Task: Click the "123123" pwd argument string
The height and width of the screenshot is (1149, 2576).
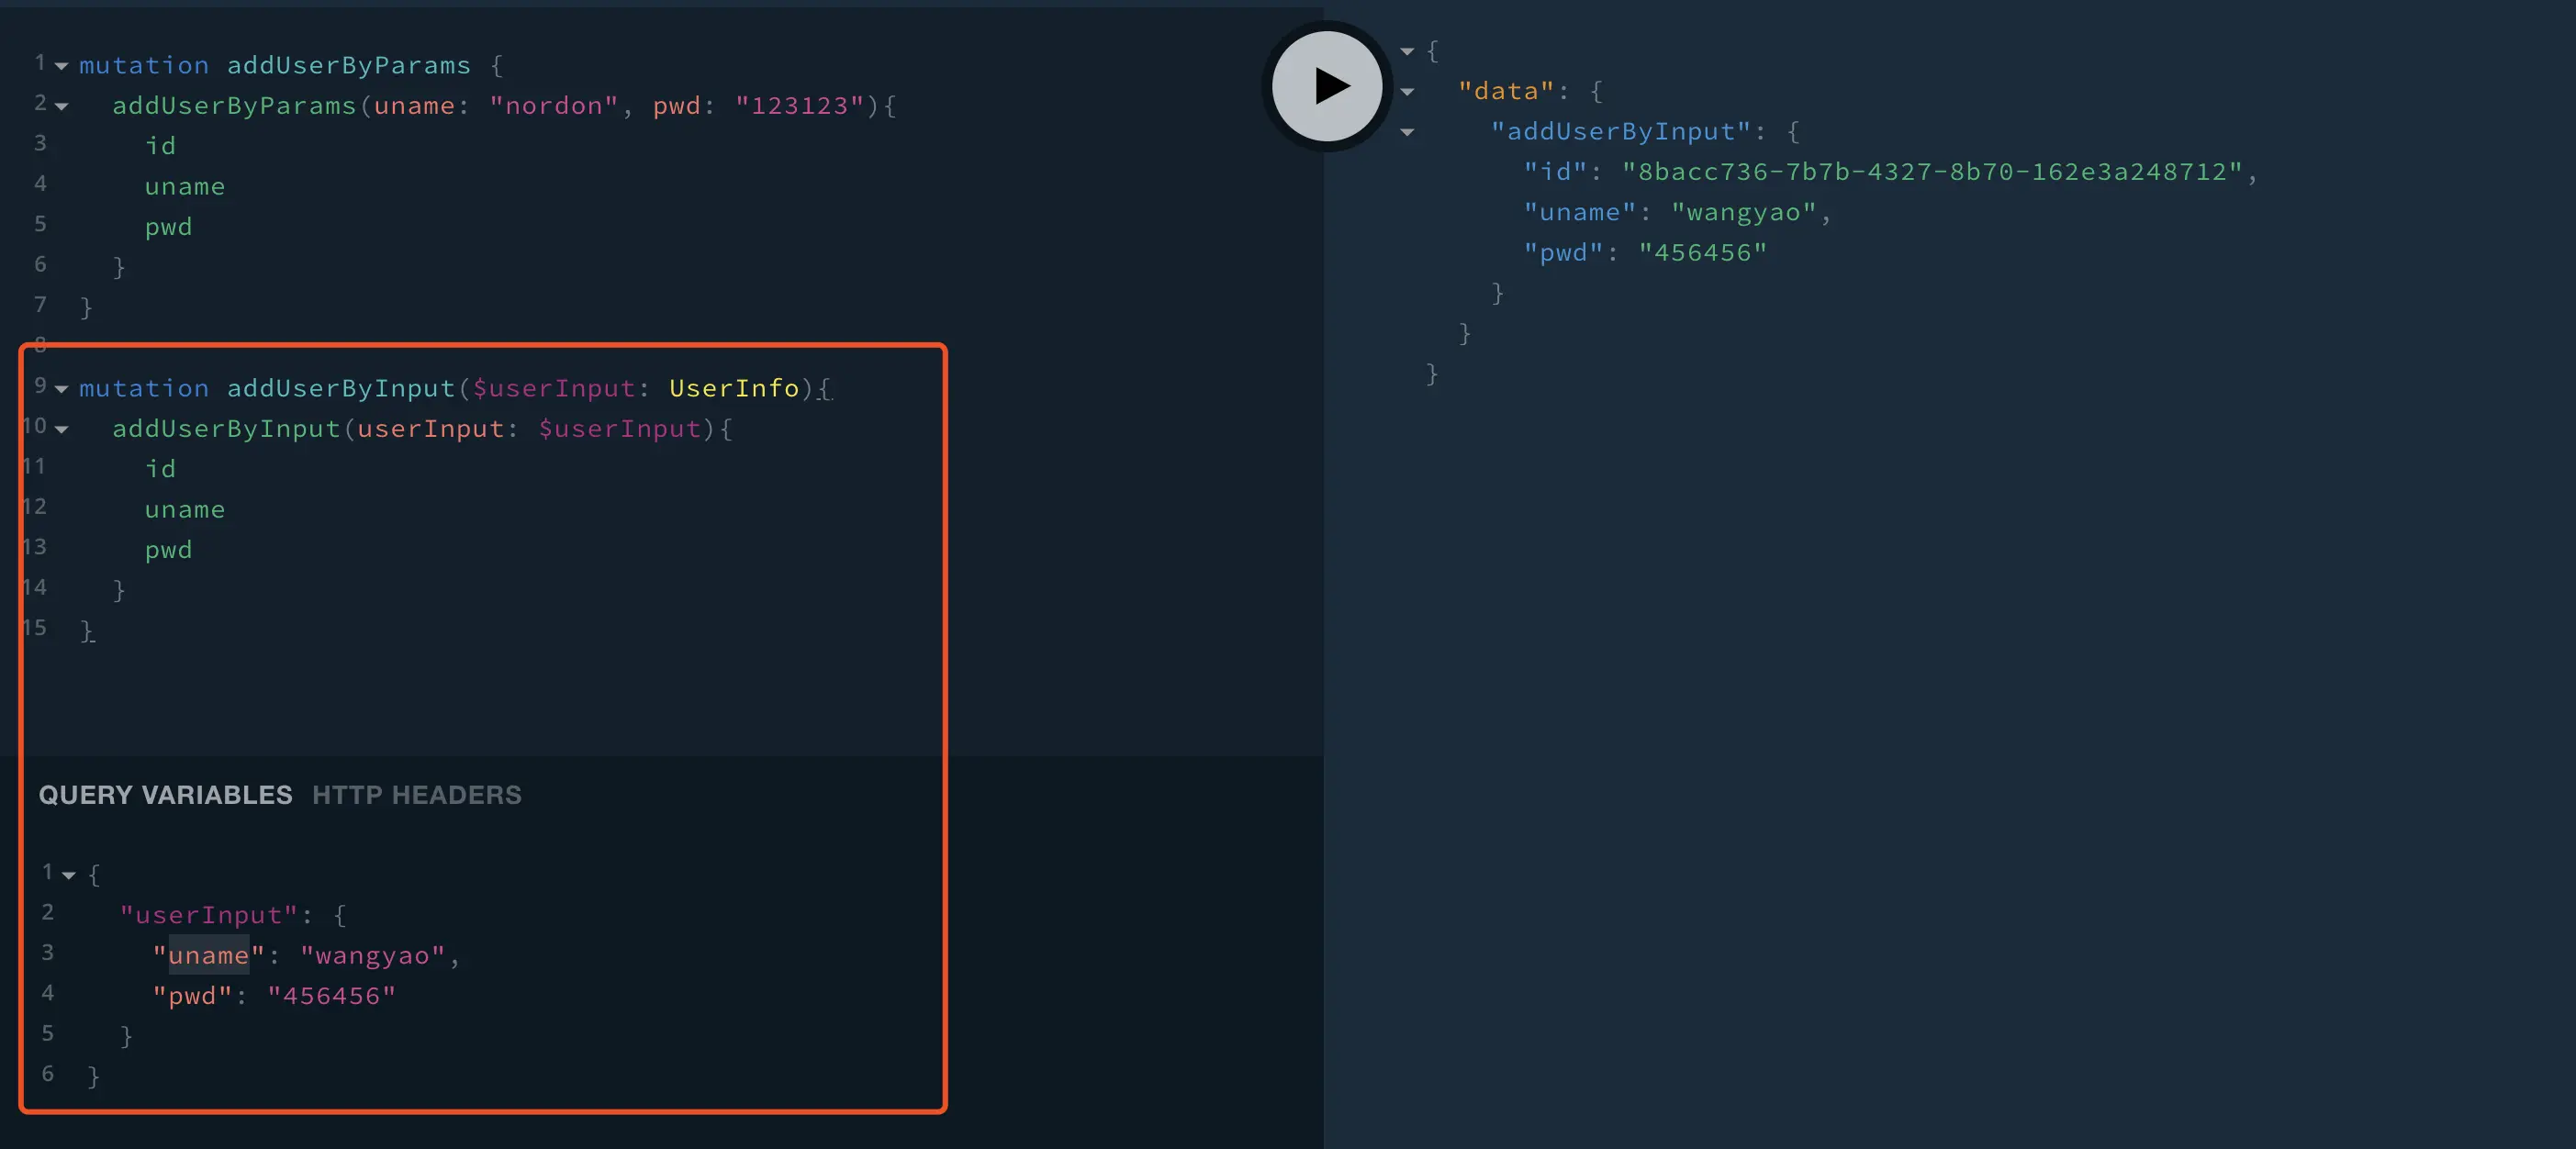Action: (798, 106)
